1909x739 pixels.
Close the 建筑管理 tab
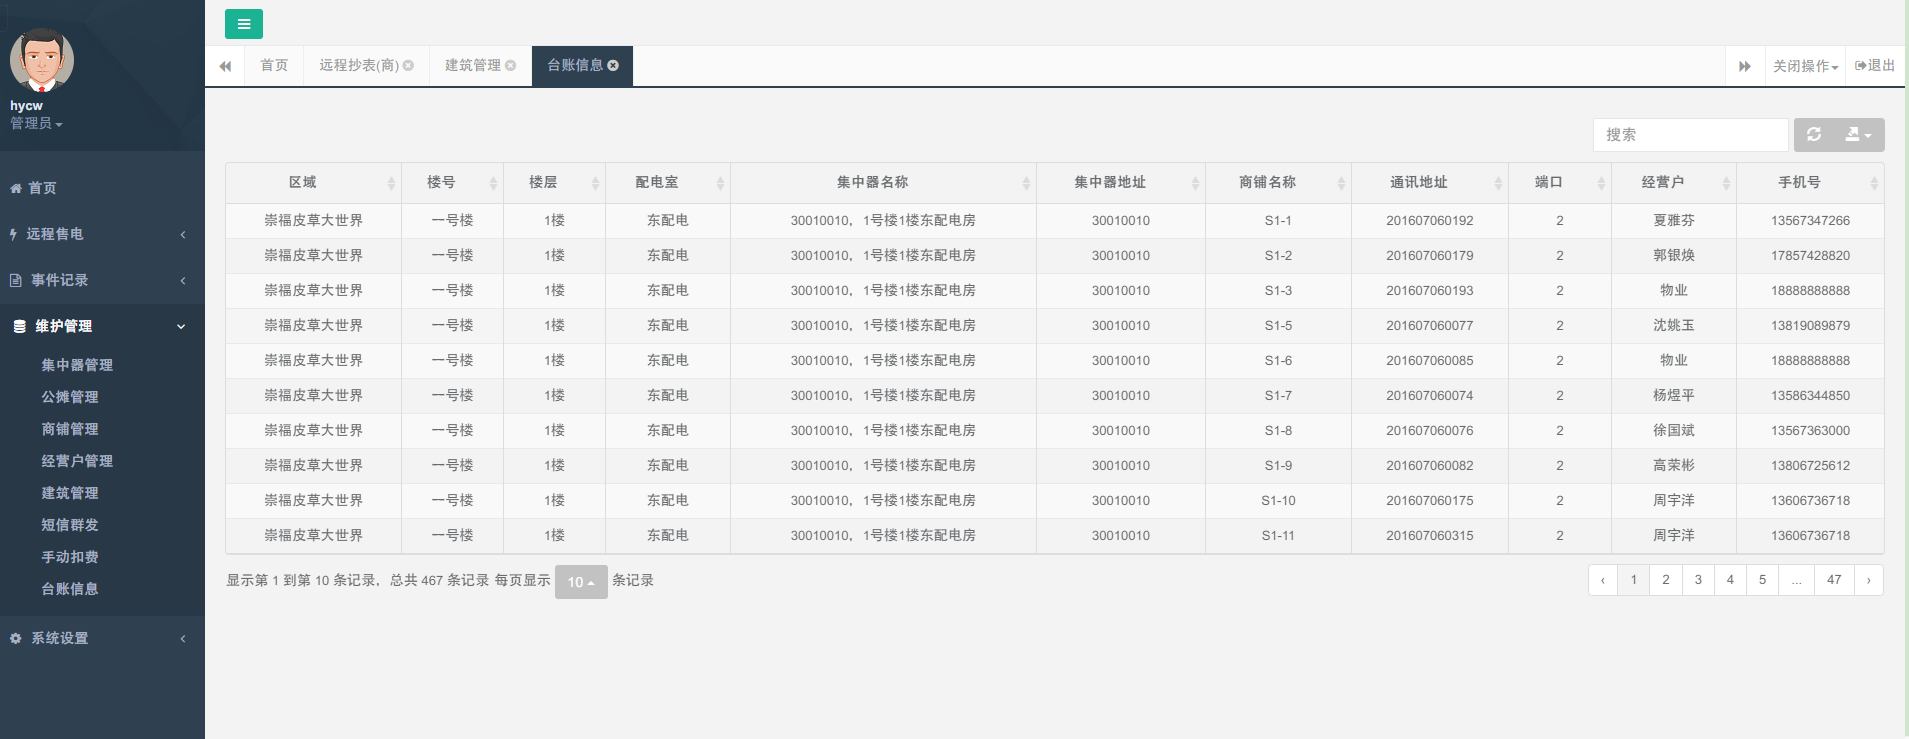[x=511, y=66]
